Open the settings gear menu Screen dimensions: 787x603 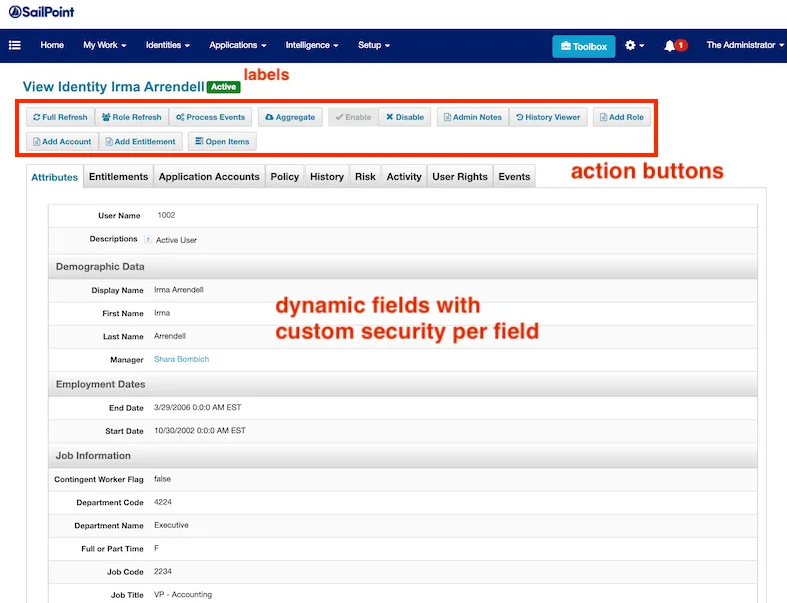(633, 46)
